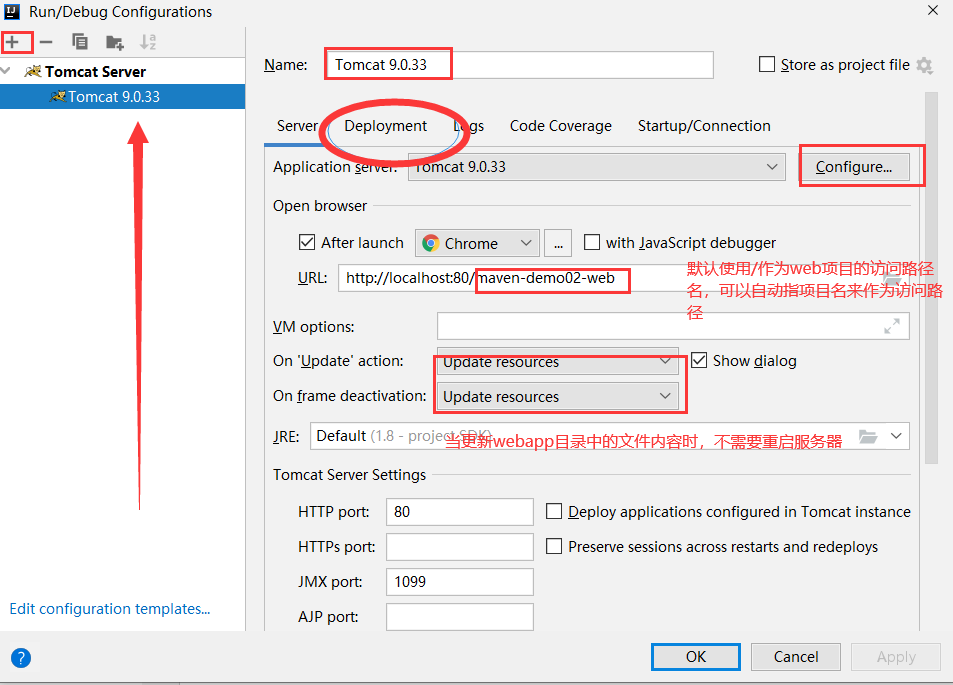Create a new folder with the folder-plus icon

tap(114, 42)
